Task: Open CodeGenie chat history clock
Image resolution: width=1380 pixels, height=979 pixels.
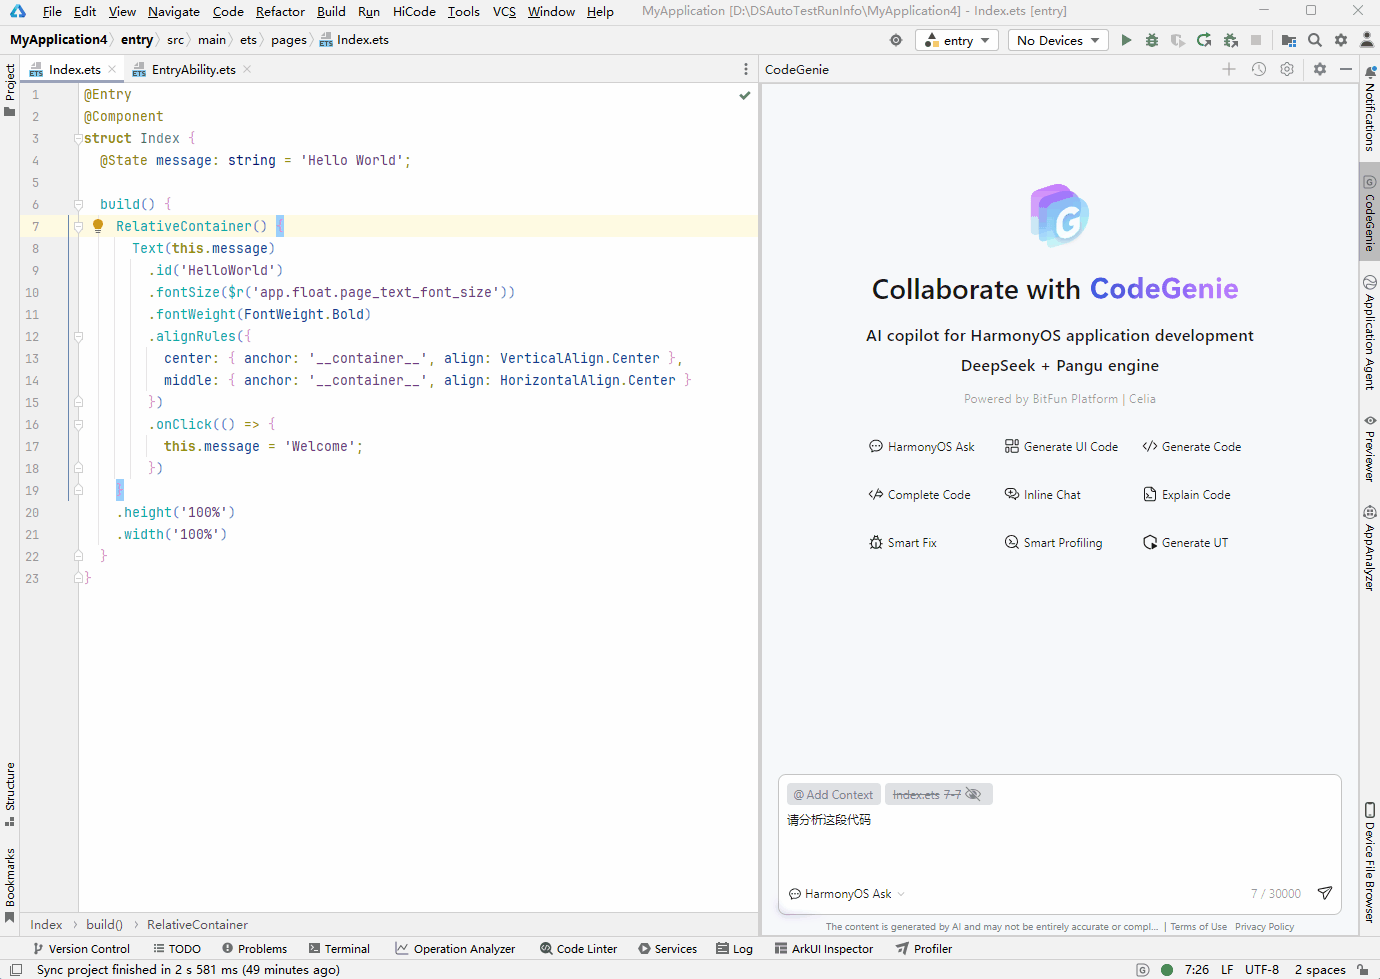Action: [x=1259, y=69]
